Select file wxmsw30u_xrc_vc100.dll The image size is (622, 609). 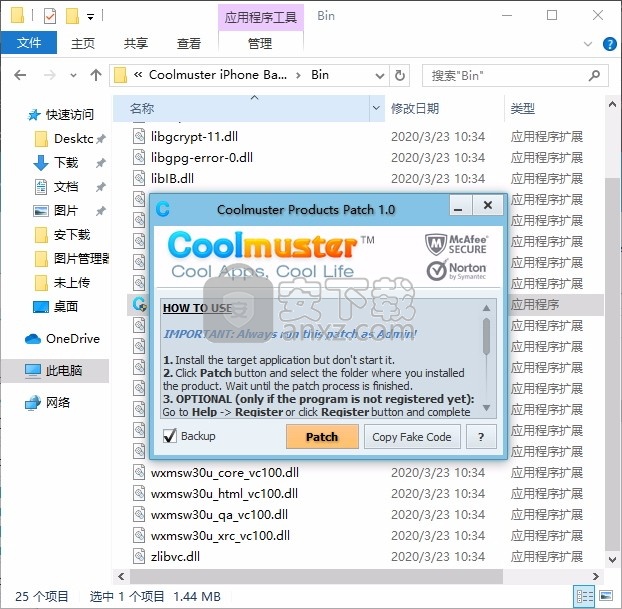(x=220, y=536)
